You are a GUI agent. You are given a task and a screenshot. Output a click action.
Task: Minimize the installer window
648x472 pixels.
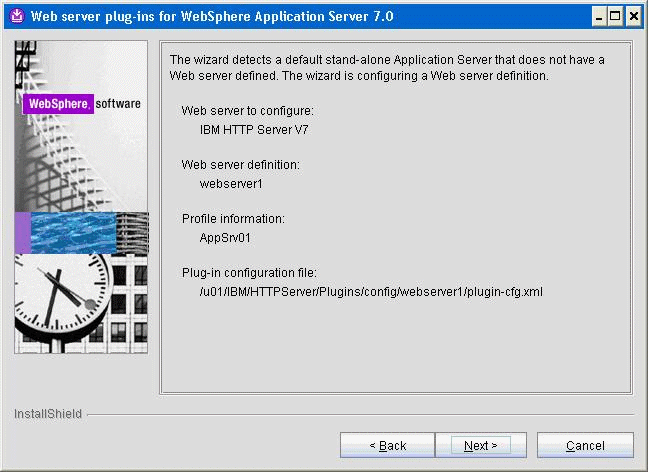[597, 16]
